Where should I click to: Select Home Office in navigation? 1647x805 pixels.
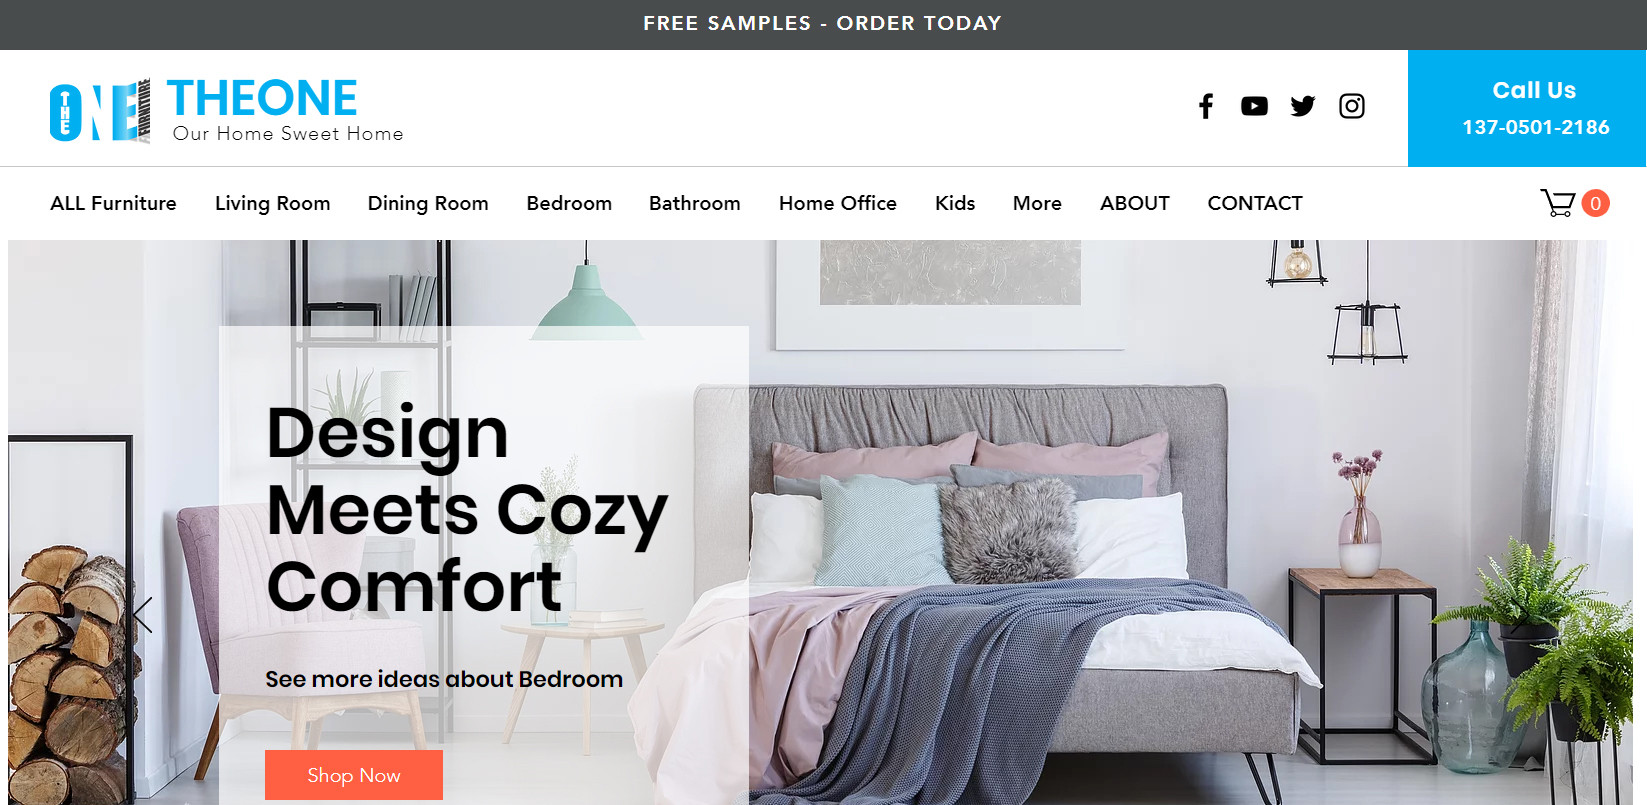coord(838,203)
